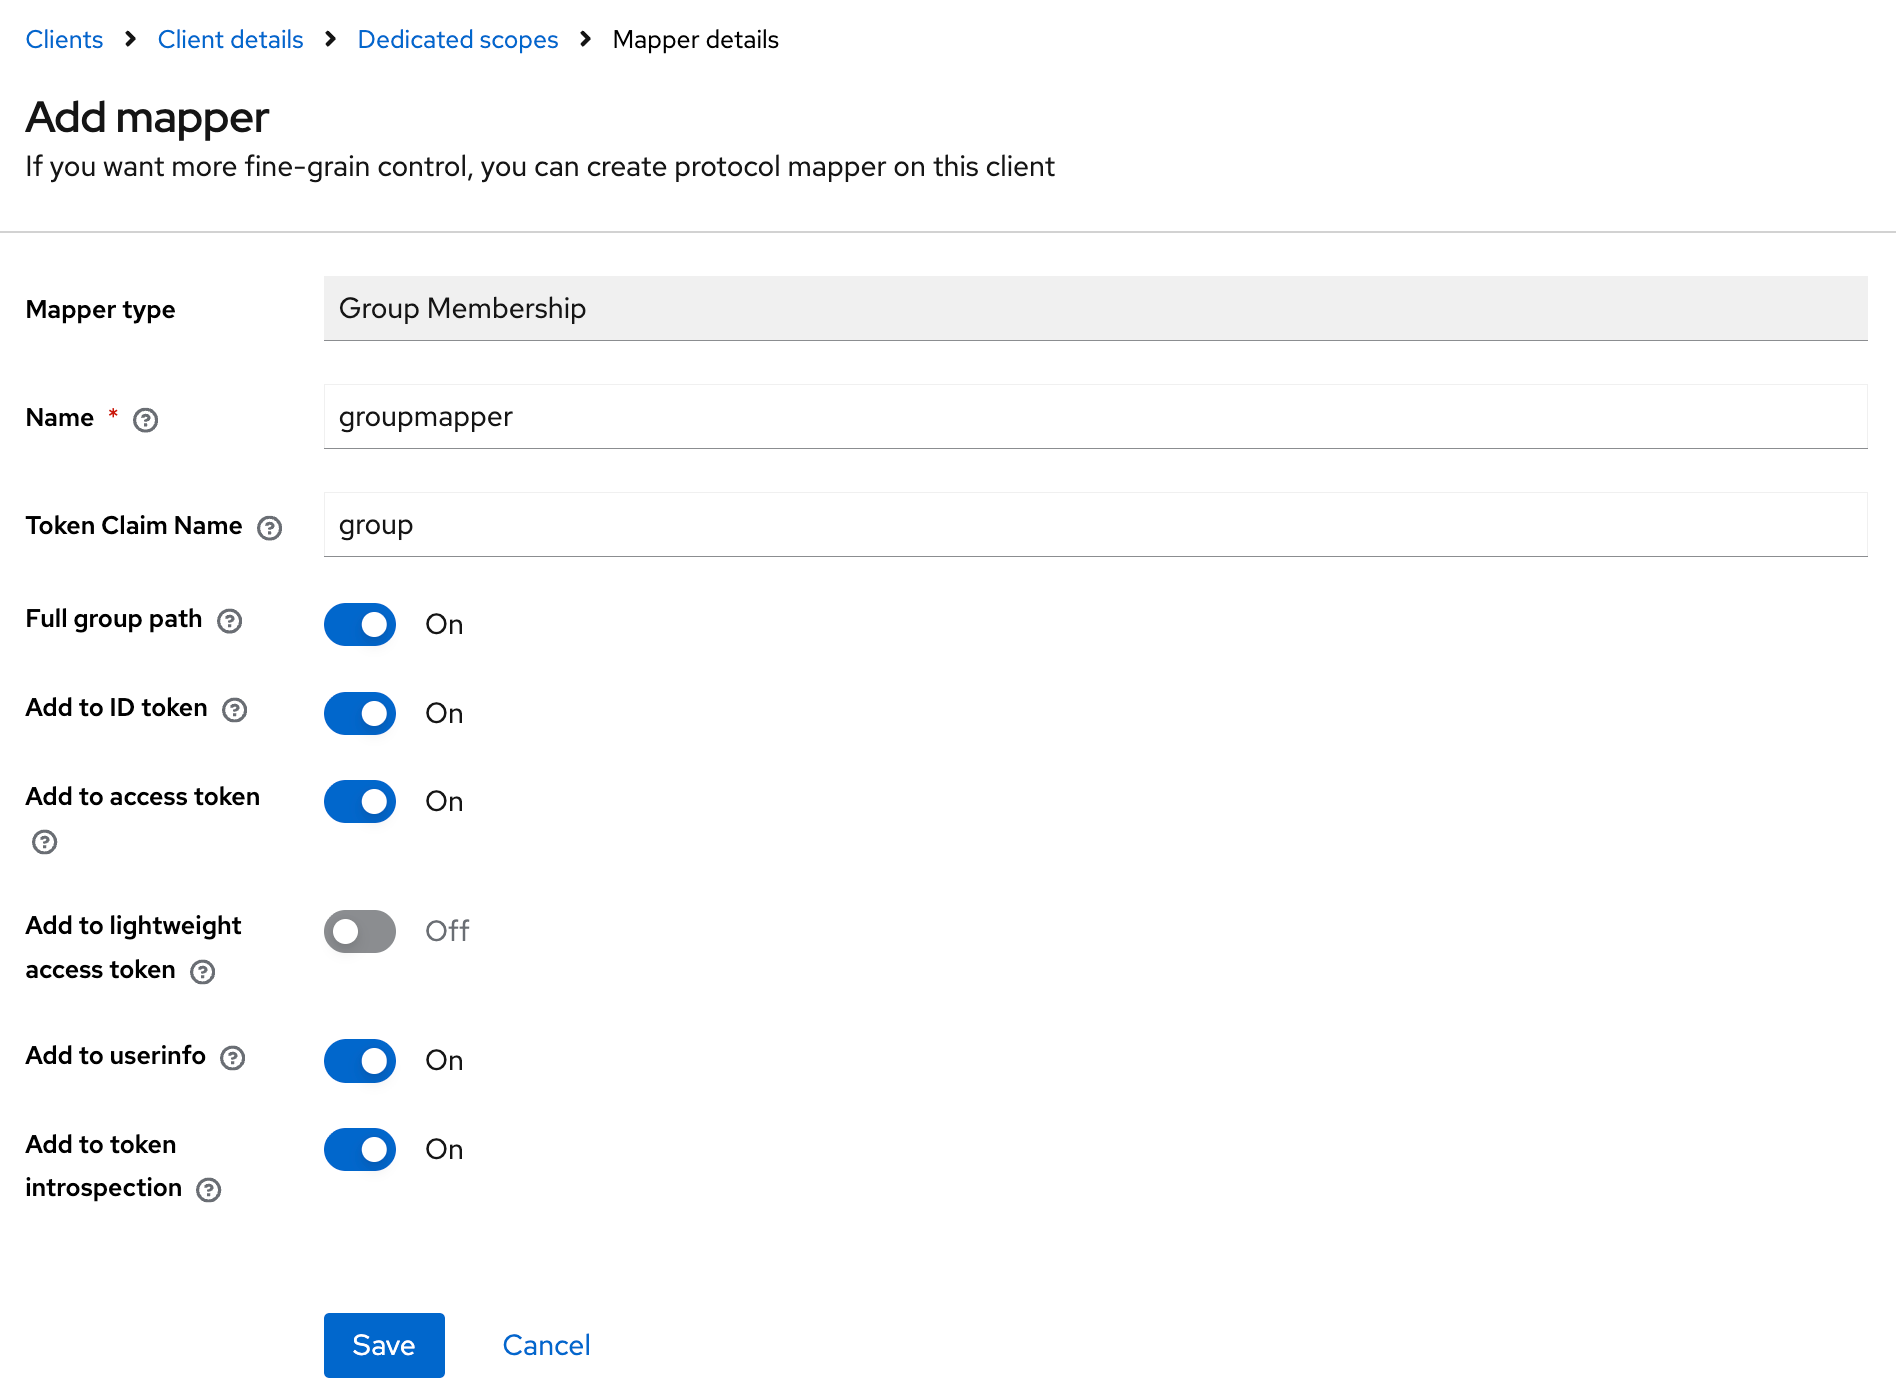Disable Add to token introspection toggle
This screenshot has width=1896, height=1396.
click(360, 1150)
